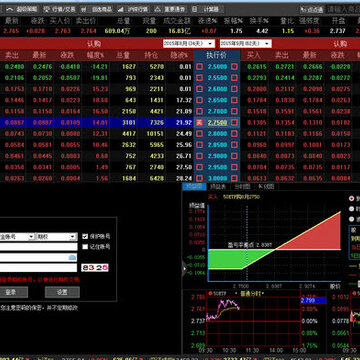Viewport: 360px width, 360px height.
Task: Uncheck the 保护账号 checkbox
Action: tap(85, 236)
